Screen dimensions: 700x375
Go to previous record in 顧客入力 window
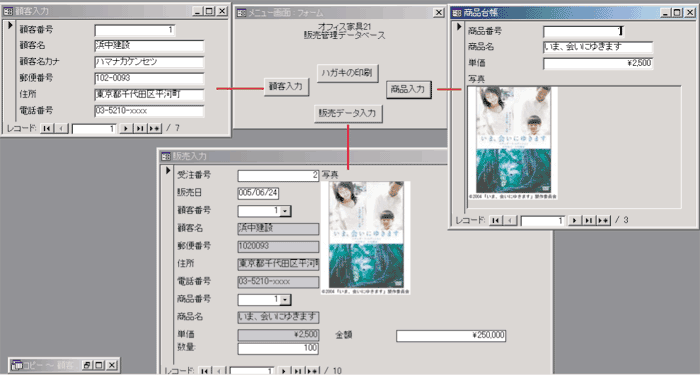coord(61,129)
